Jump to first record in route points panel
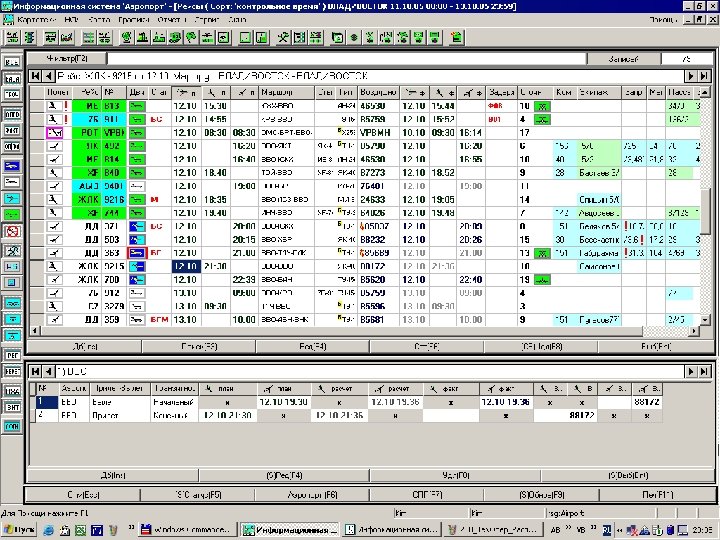 [35, 371]
